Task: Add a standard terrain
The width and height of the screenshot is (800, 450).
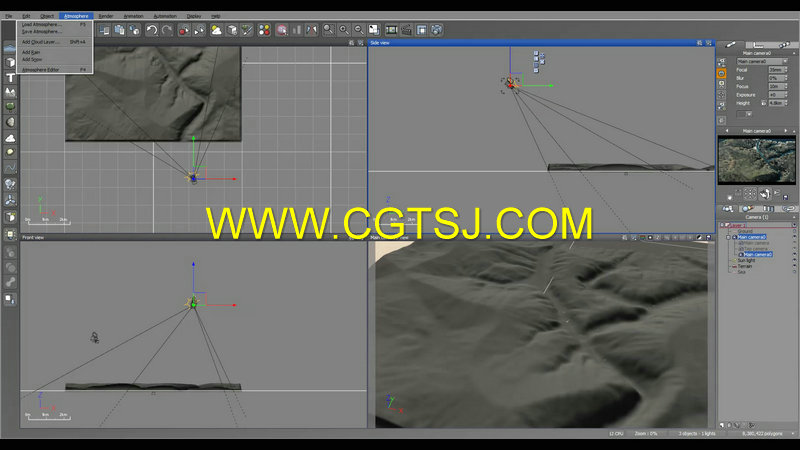Action: click(x=10, y=92)
